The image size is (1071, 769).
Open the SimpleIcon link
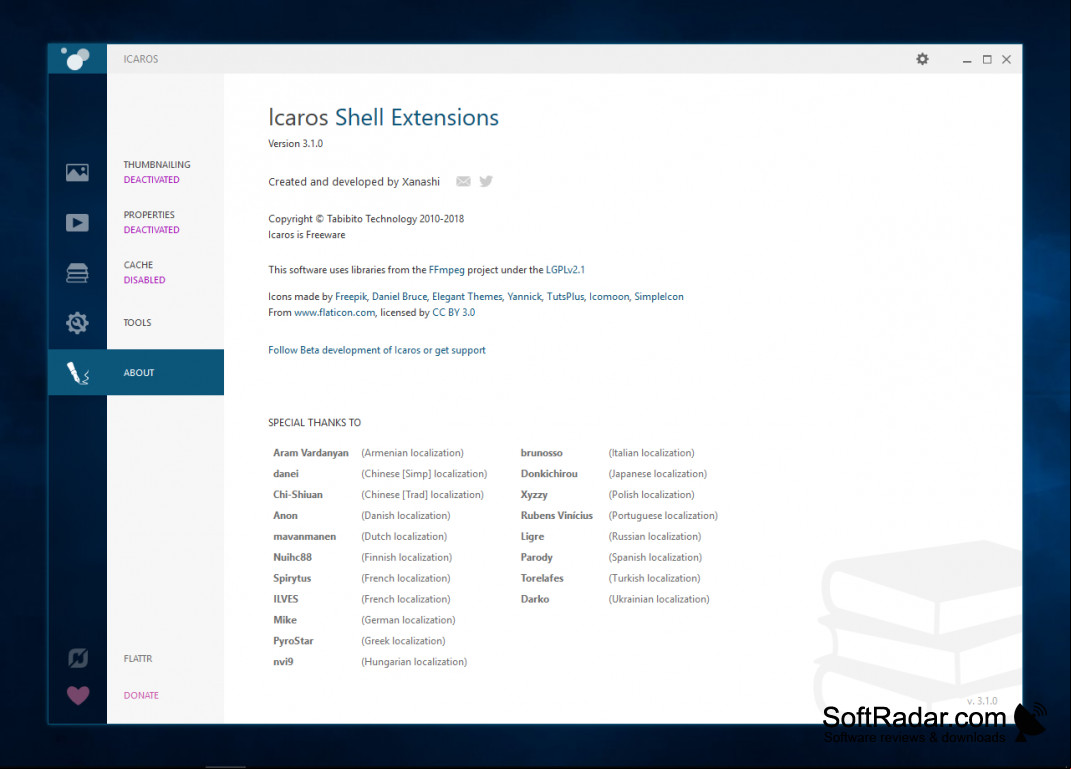tap(658, 296)
